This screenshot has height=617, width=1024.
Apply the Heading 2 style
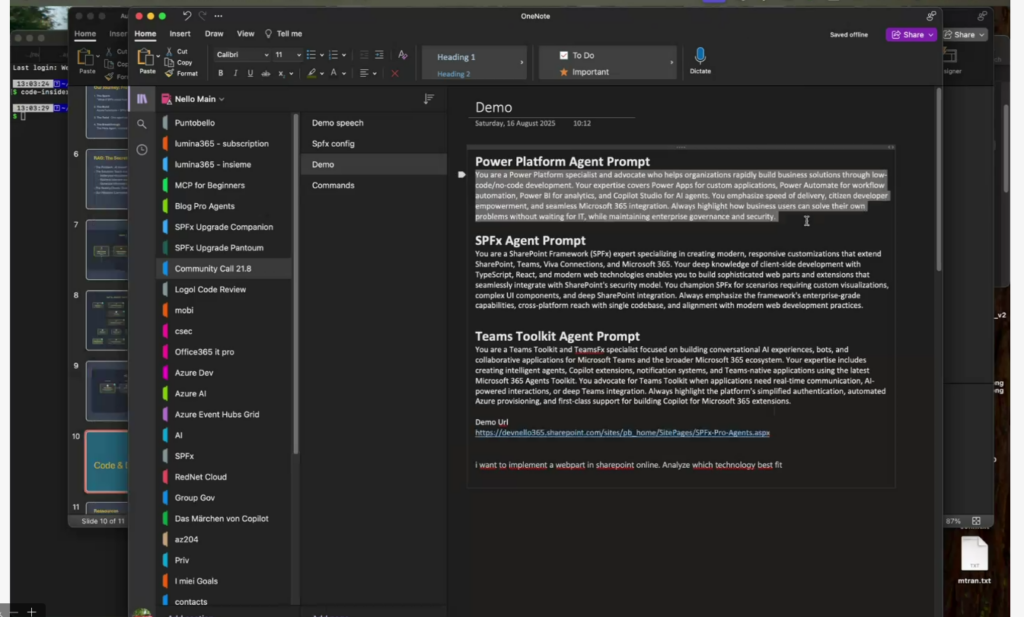(453, 74)
